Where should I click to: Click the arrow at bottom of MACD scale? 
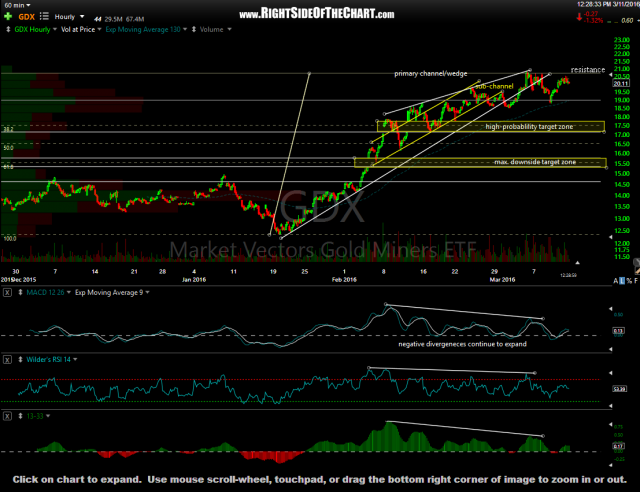611,349
